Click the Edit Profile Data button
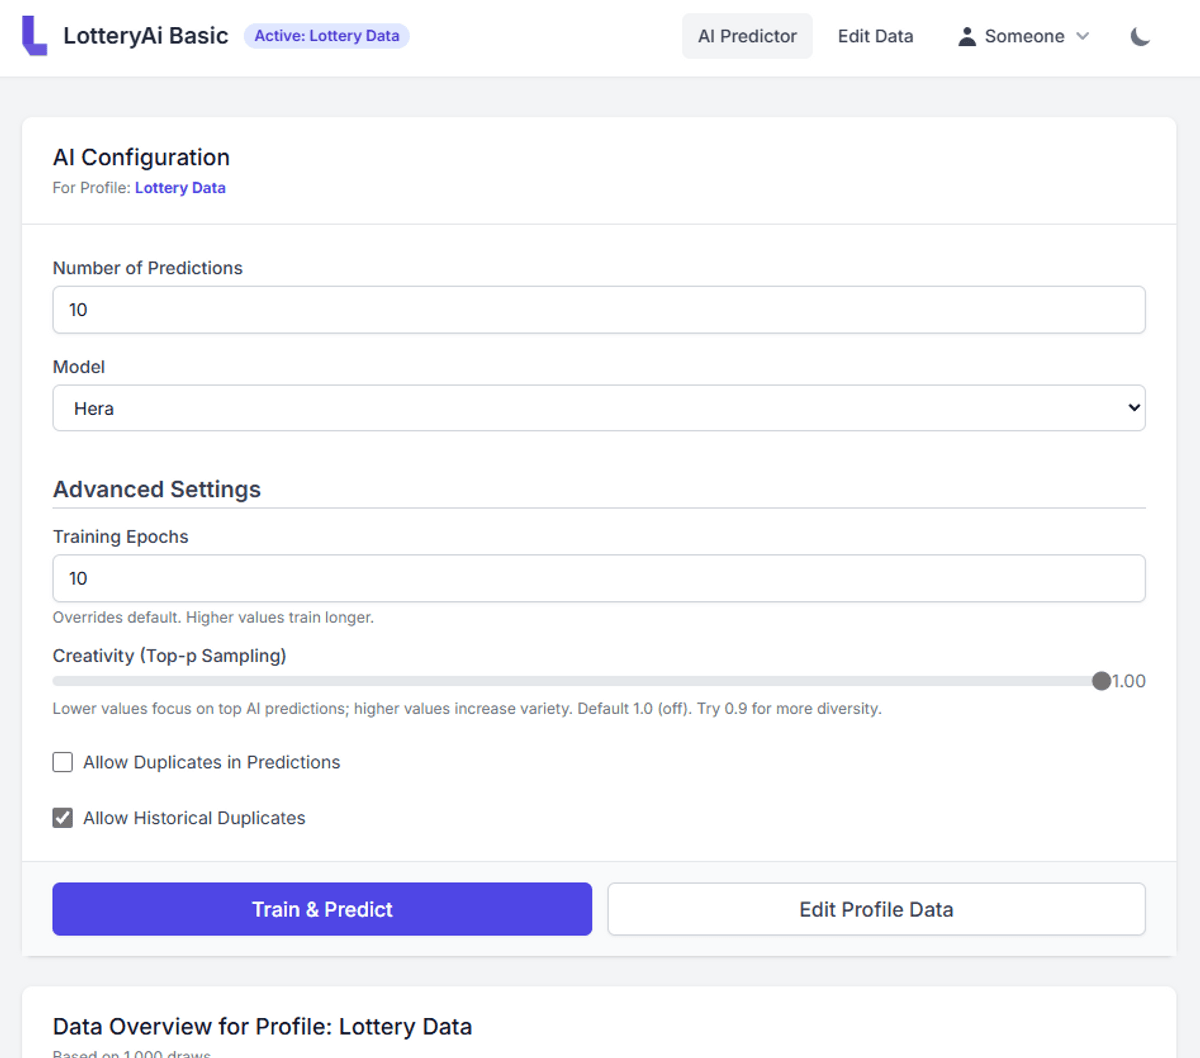The height and width of the screenshot is (1058, 1200). [876, 909]
